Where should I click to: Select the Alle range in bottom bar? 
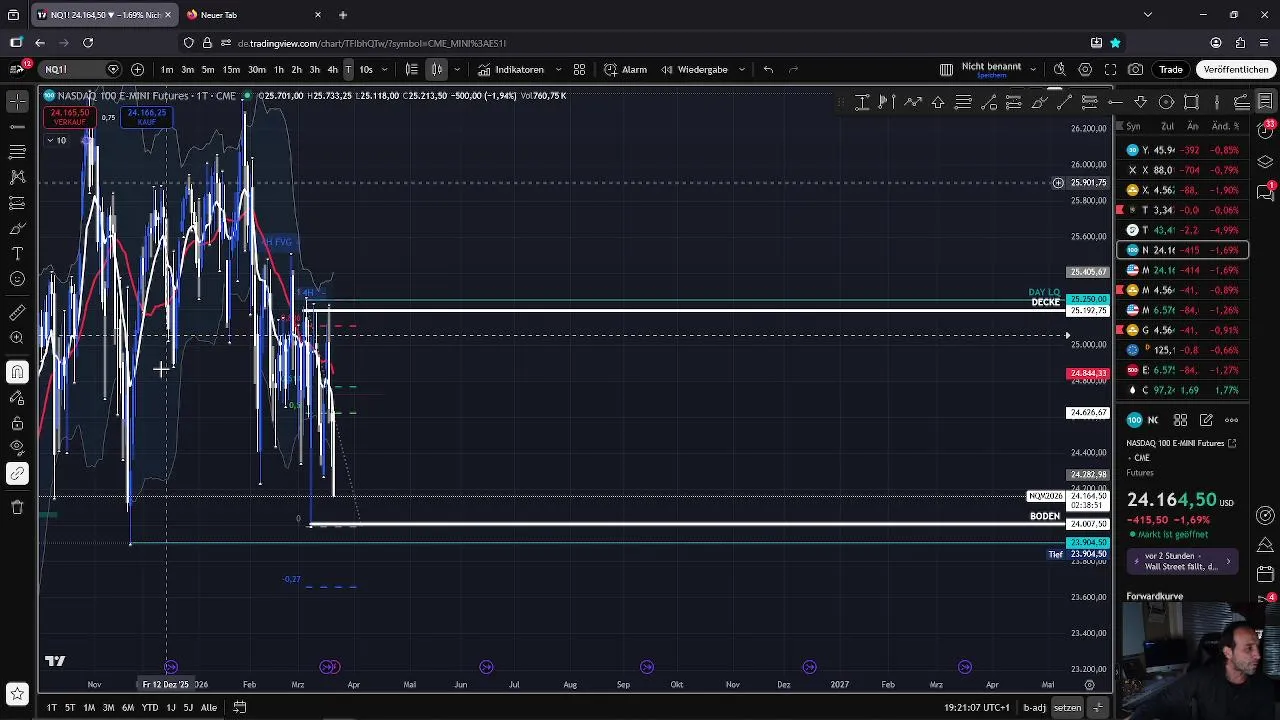[208, 708]
